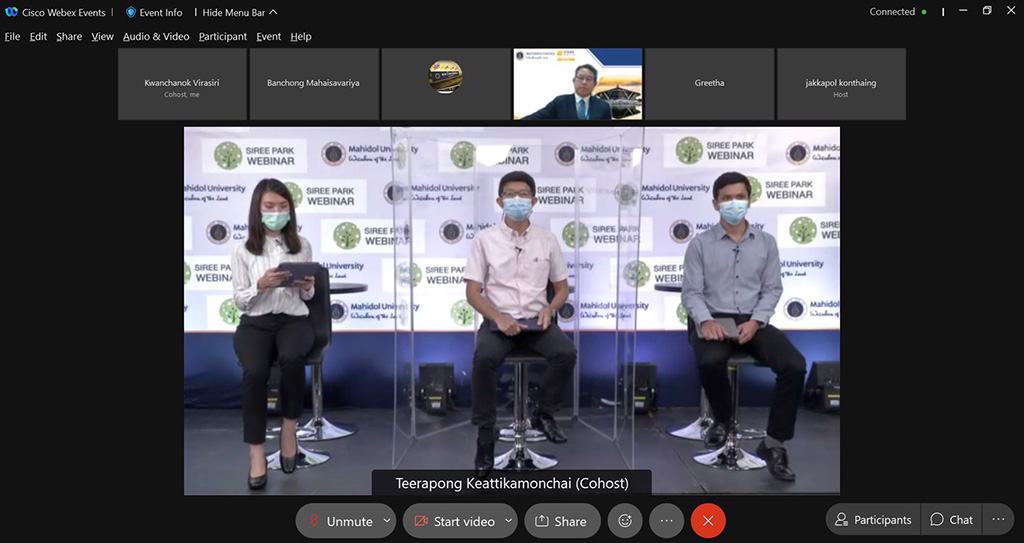Click the Cisco Webex Events logo icon

pyautogui.click(x=12, y=12)
